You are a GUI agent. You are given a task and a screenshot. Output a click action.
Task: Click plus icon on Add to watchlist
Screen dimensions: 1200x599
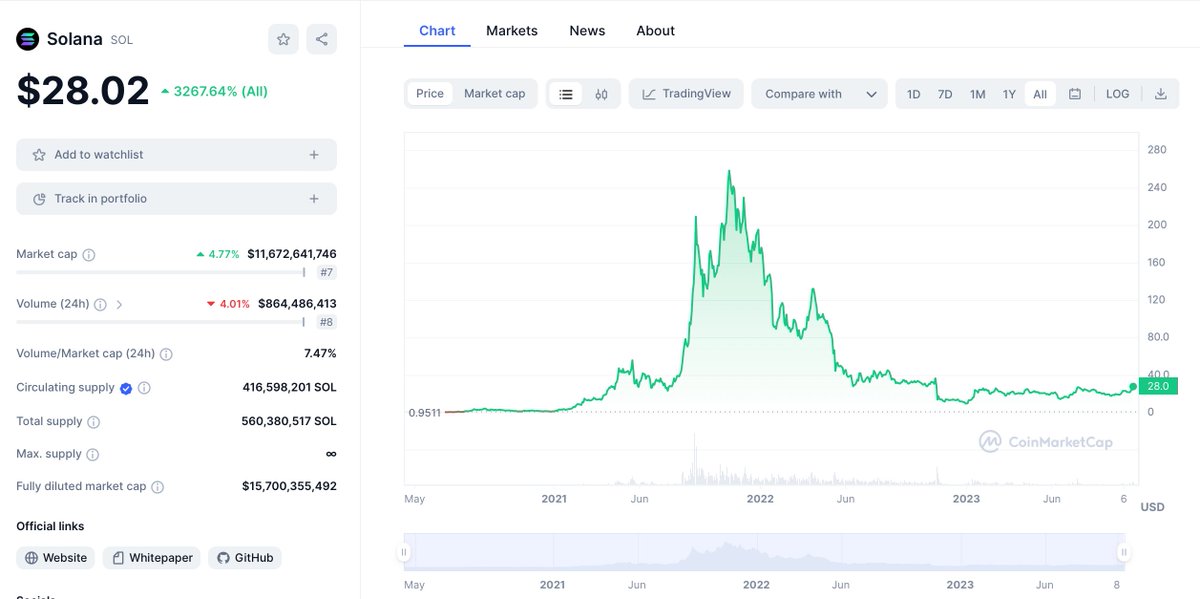[x=314, y=155]
